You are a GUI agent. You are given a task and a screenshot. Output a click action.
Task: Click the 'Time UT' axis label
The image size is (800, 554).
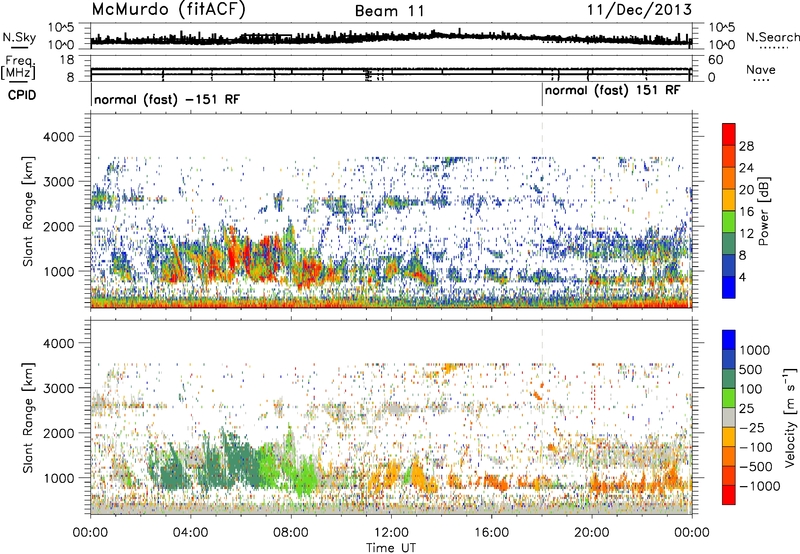391,548
